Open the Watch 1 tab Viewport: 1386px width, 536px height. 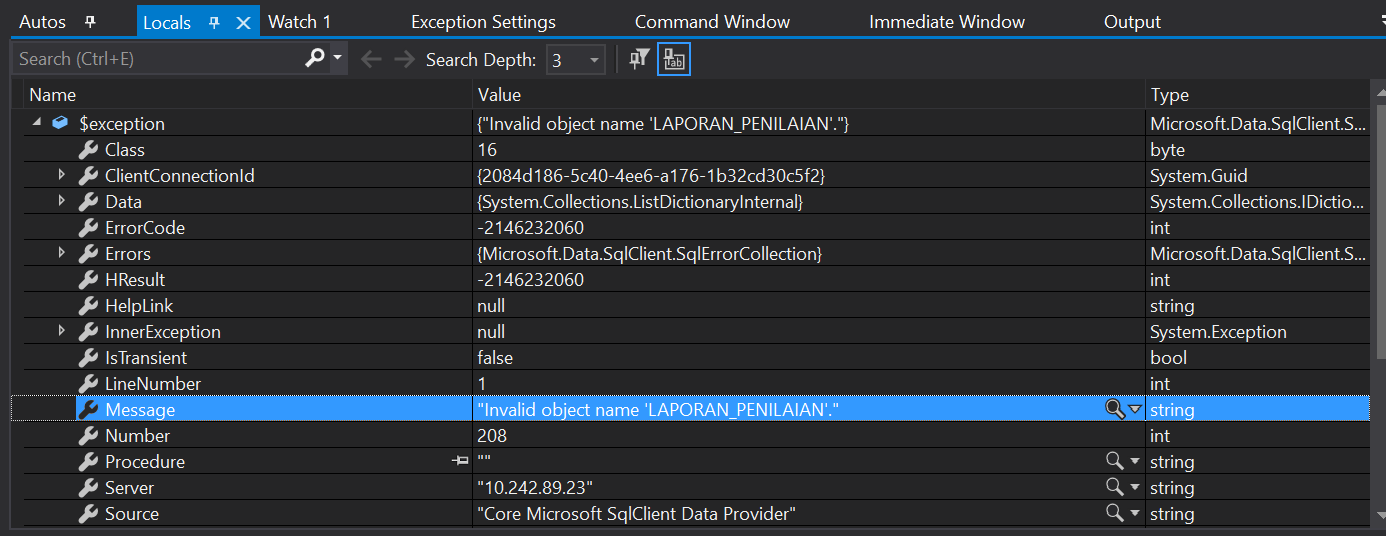pyautogui.click(x=299, y=21)
